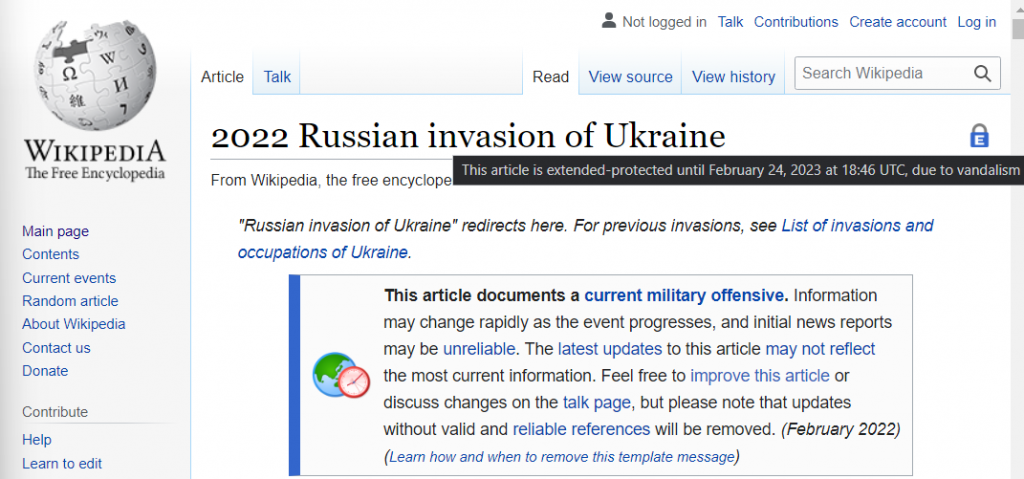
Task: Click Create account link
Action: point(897,22)
